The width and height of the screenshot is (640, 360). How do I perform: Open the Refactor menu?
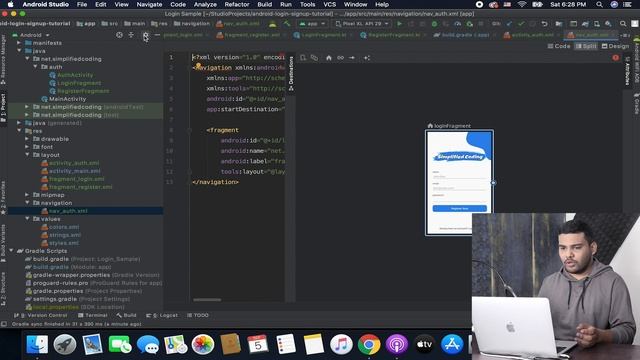tap(237, 4)
